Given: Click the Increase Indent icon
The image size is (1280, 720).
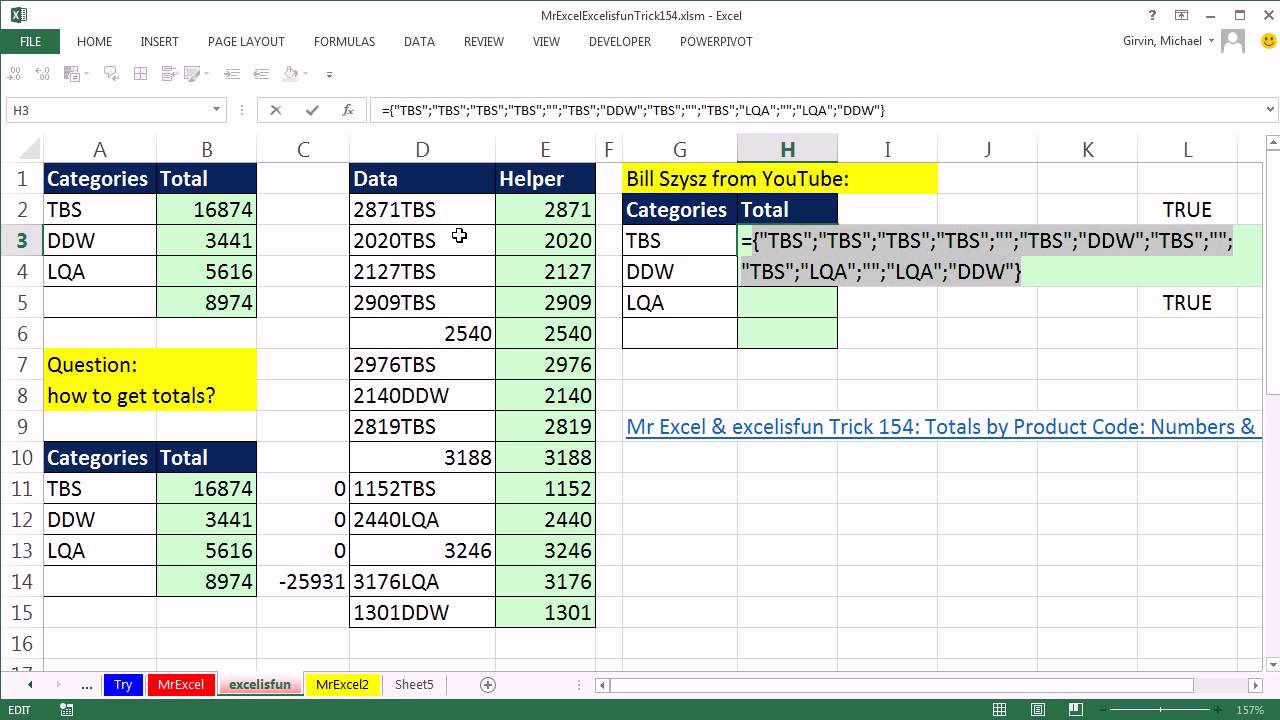Looking at the screenshot, I should point(232,74).
